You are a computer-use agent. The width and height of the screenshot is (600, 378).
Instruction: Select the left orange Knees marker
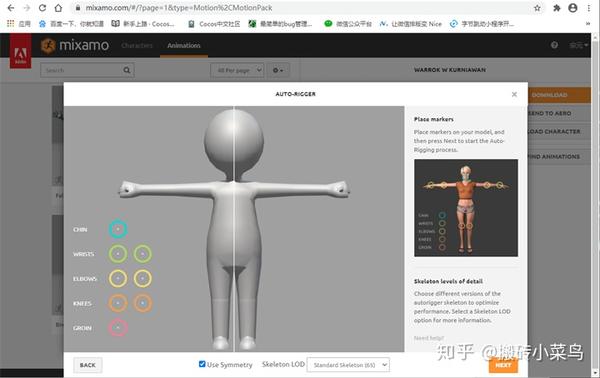pyautogui.click(x=118, y=303)
